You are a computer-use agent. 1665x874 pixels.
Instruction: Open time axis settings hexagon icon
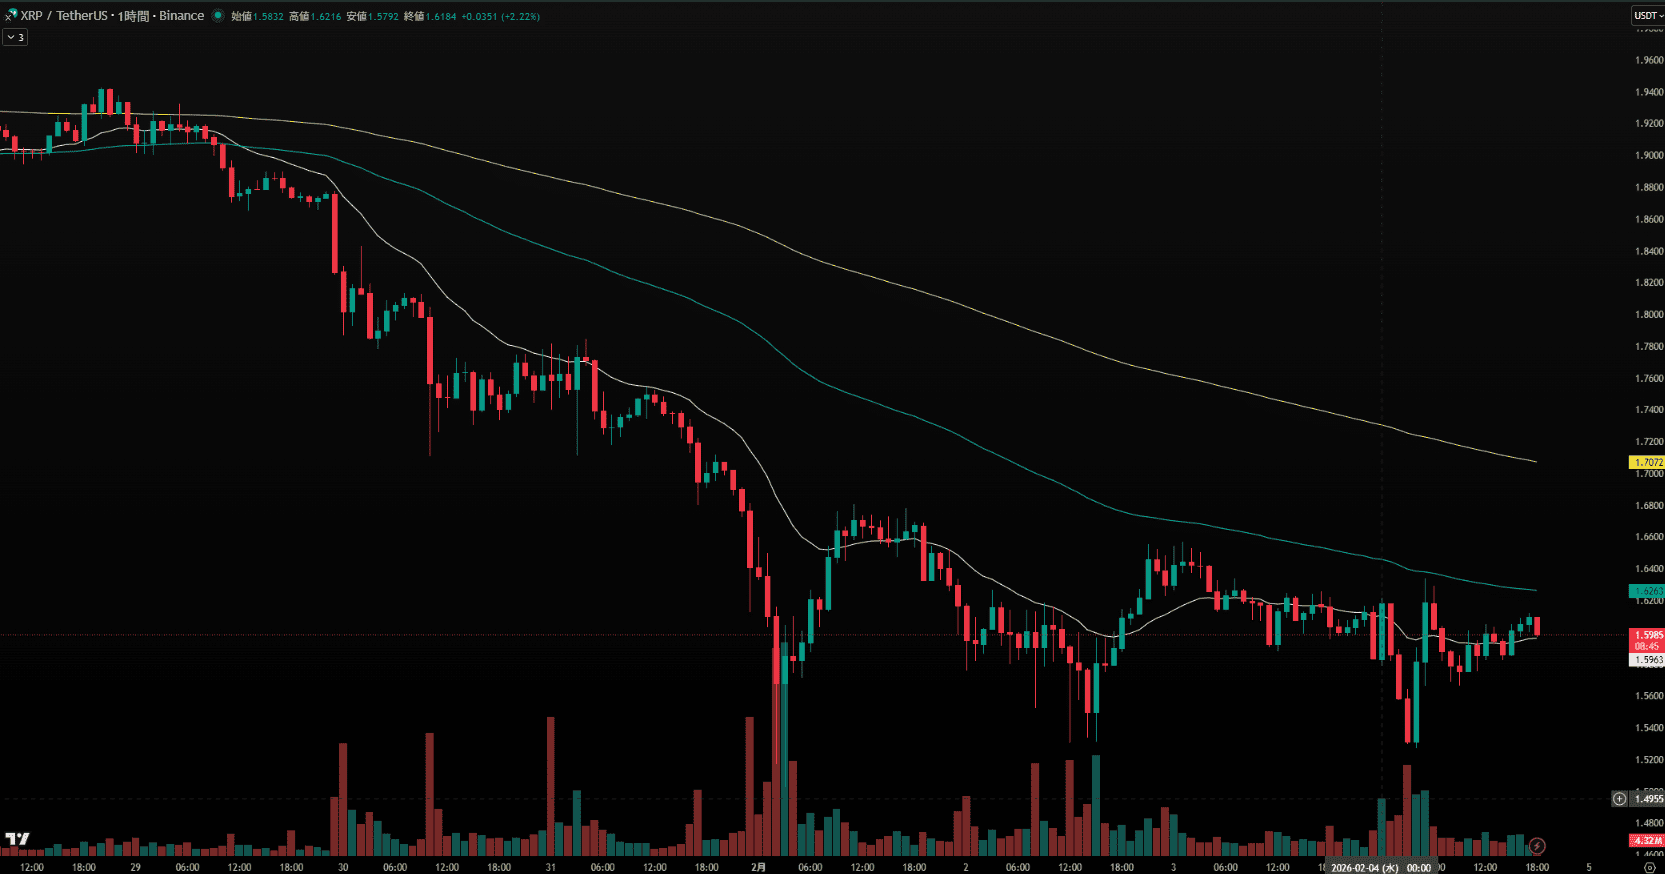point(1649,867)
